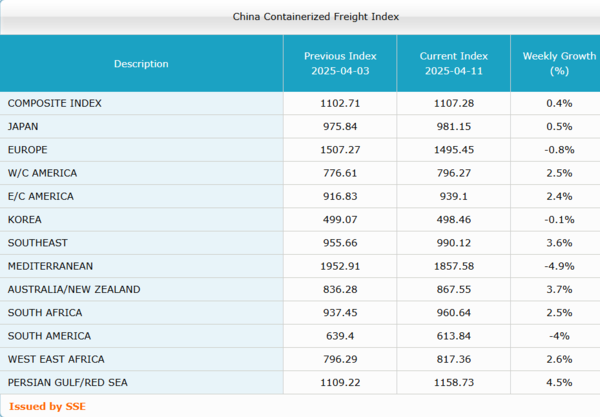The width and height of the screenshot is (600, 417).
Task: Click the Previous Index column header
Action: point(339,64)
